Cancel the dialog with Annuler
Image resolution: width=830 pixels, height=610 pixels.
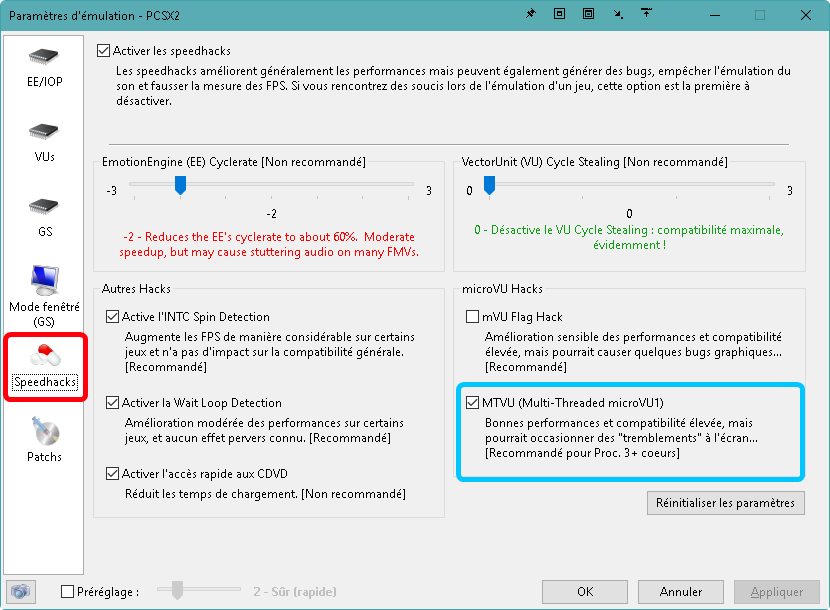(681, 591)
